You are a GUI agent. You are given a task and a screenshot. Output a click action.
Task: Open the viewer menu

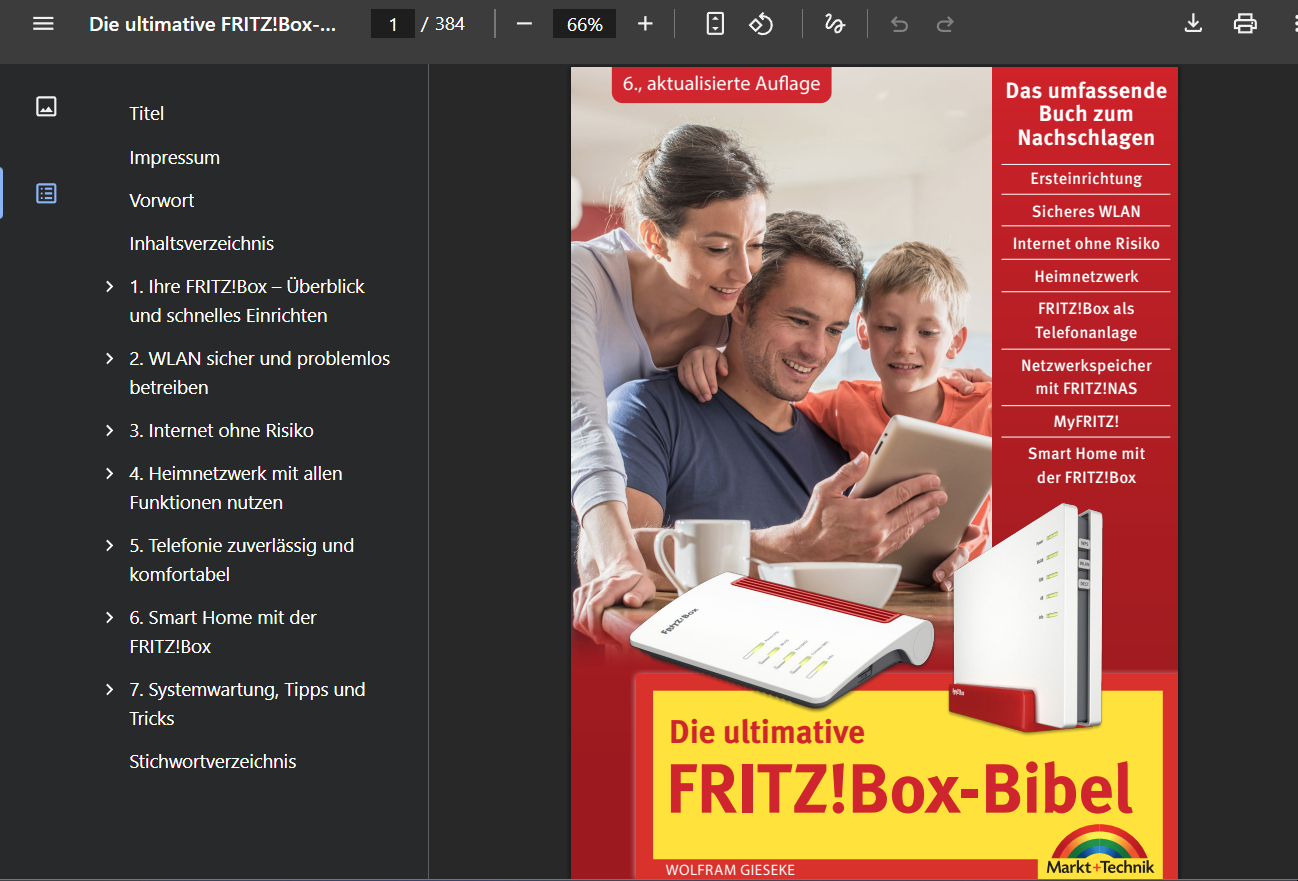(43, 23)
